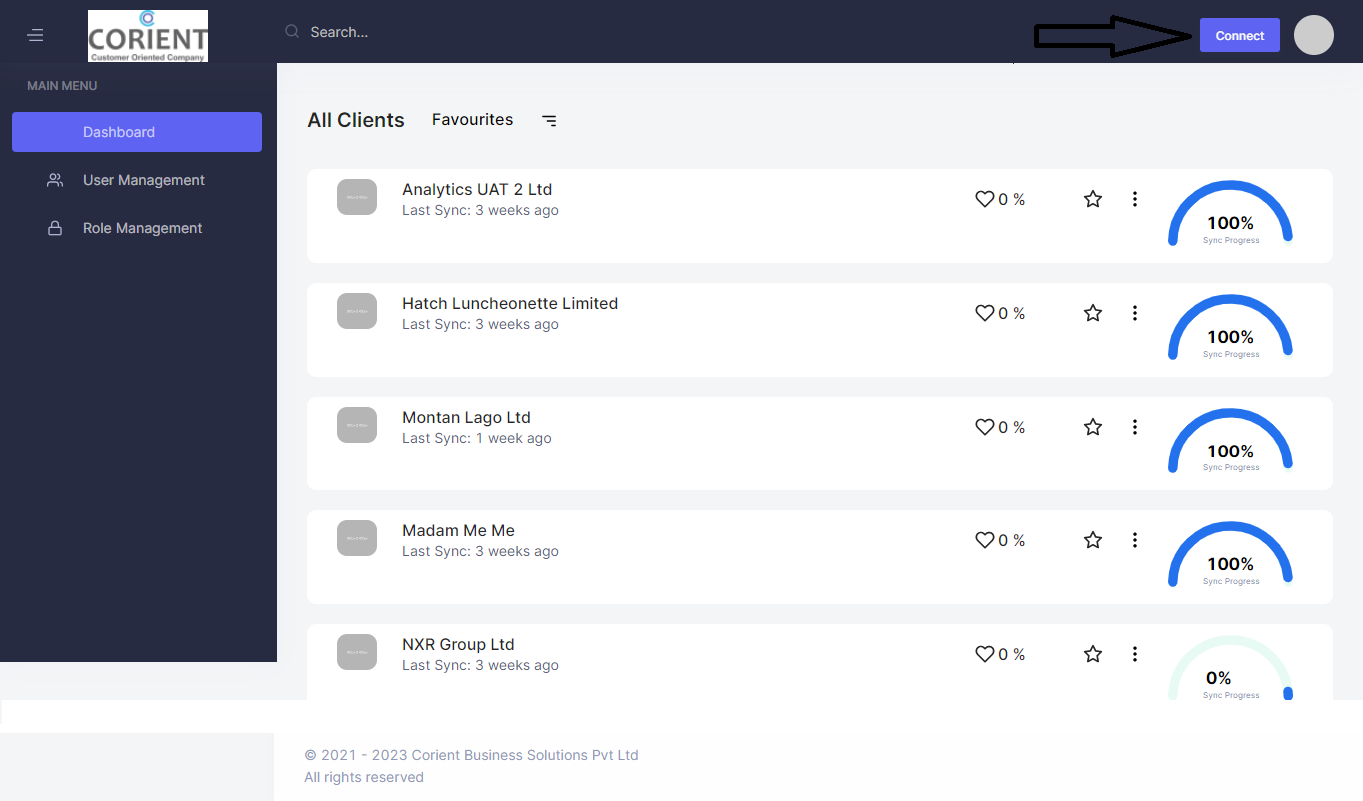This screenshot has width=1363, height=801.
Task: Open Hatch Luncheonette Limited client name
Action: (x=510, y=303)
